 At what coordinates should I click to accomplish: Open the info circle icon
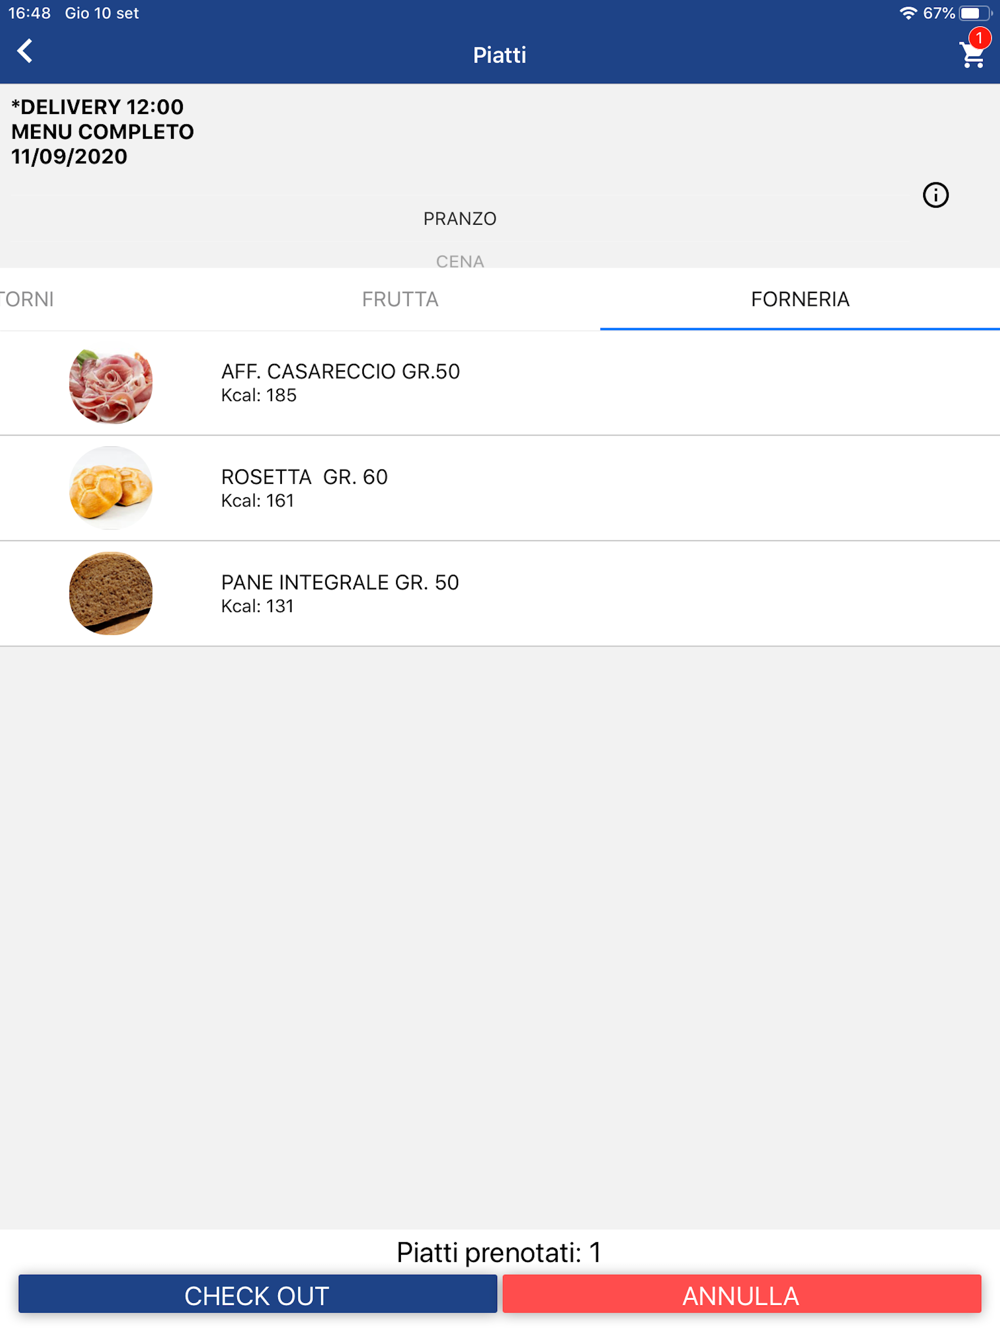pos(935,195)
